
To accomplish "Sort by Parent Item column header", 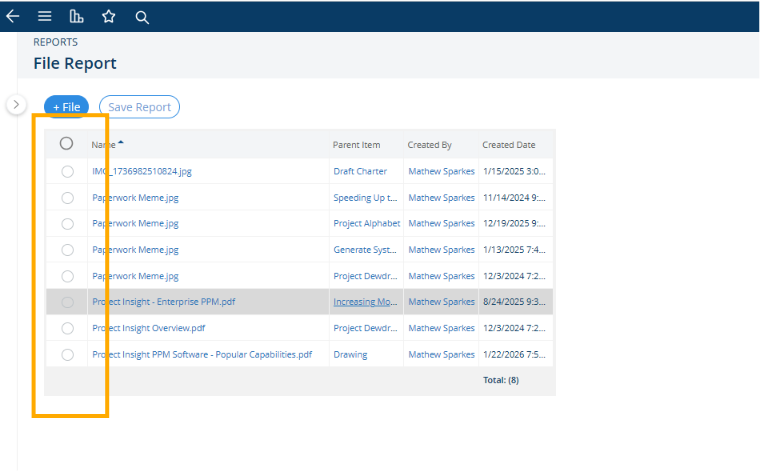I will click(x=356, y=144).
